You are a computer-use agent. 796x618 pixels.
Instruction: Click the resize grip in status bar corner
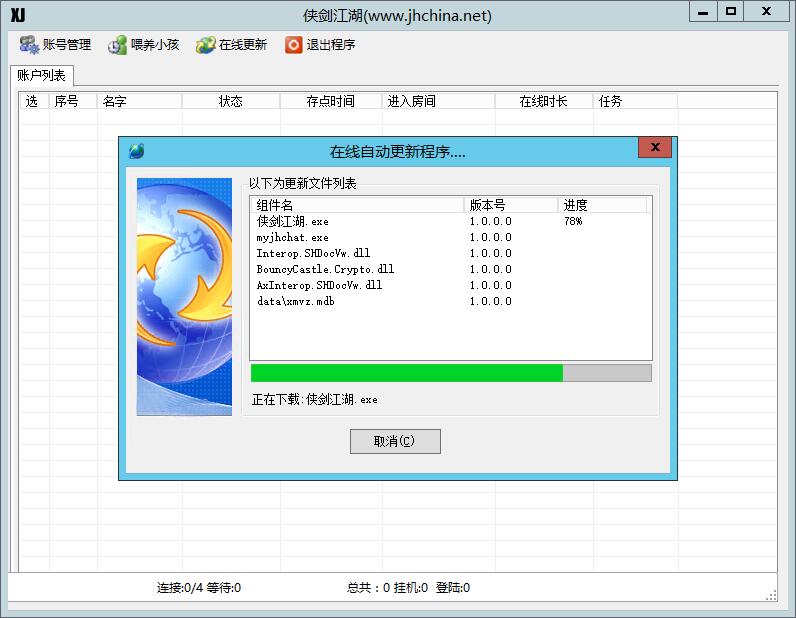pos(771,595)
